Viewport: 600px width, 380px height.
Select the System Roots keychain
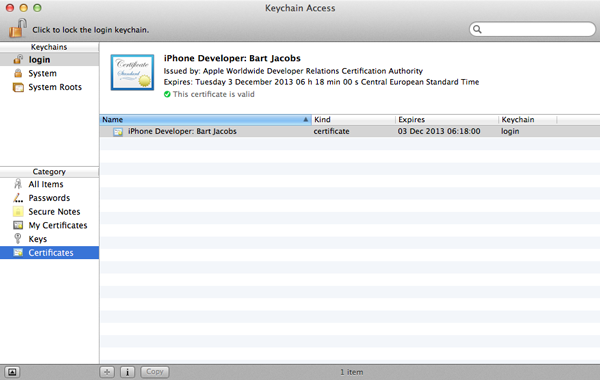coord(49,87)
